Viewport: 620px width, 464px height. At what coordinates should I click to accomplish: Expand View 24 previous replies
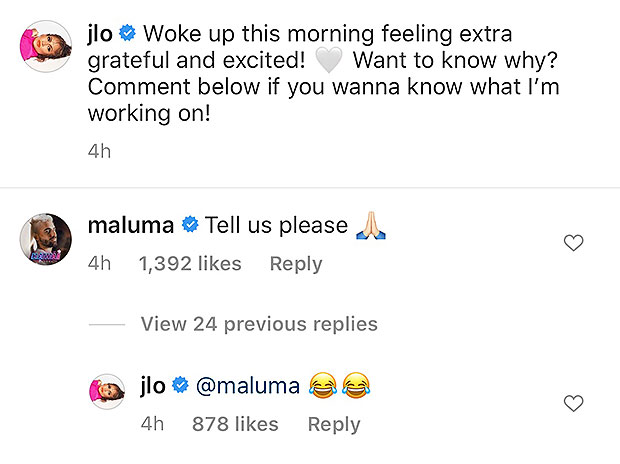pos(259,324)
